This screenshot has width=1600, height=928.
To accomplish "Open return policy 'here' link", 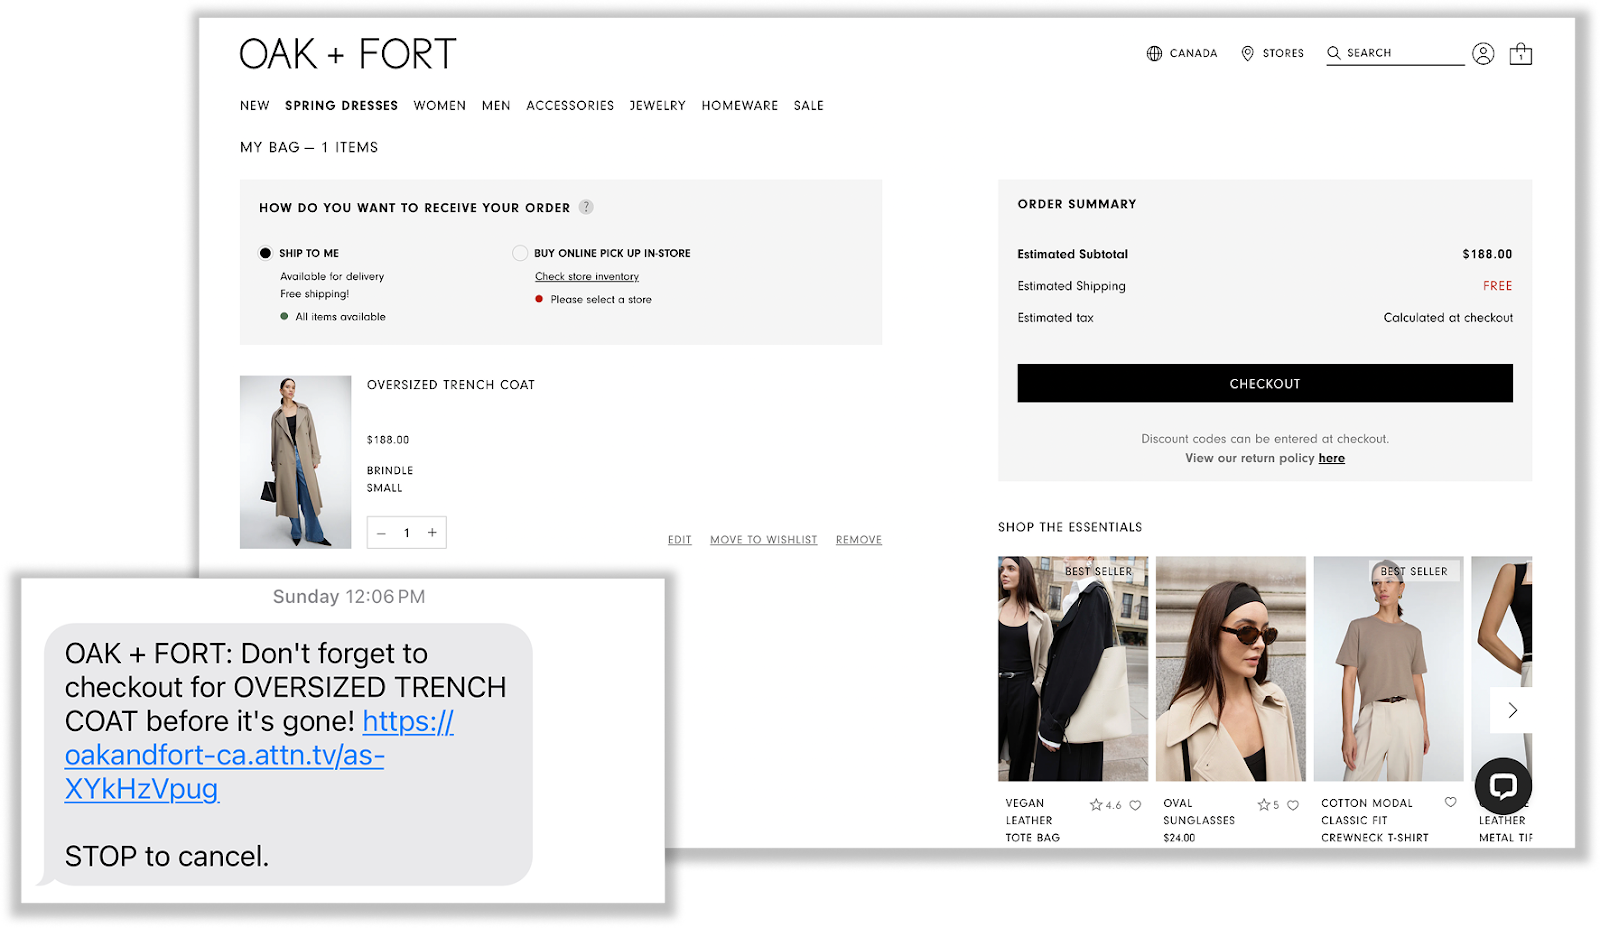I will click(1332, 458).
